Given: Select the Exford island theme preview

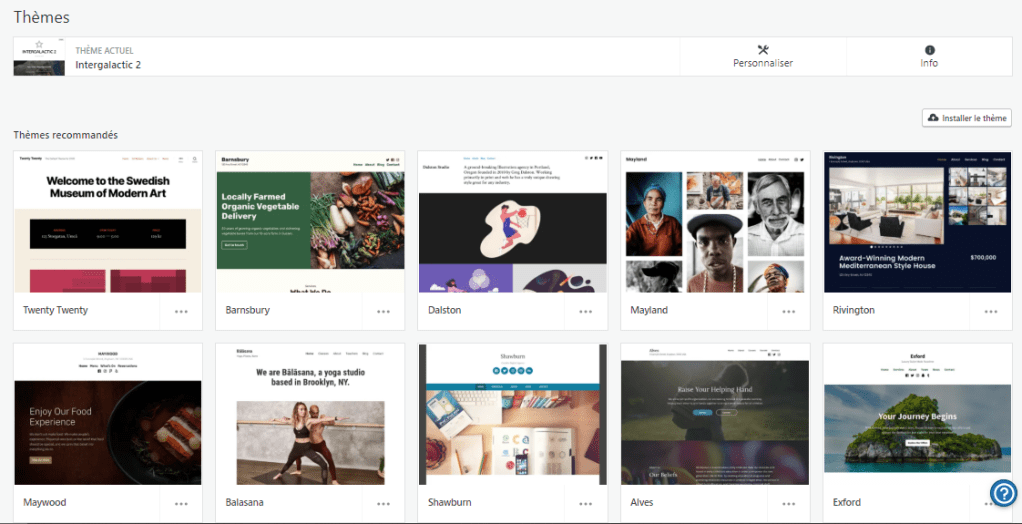Looking at the screenshot, I should point(917,414).
